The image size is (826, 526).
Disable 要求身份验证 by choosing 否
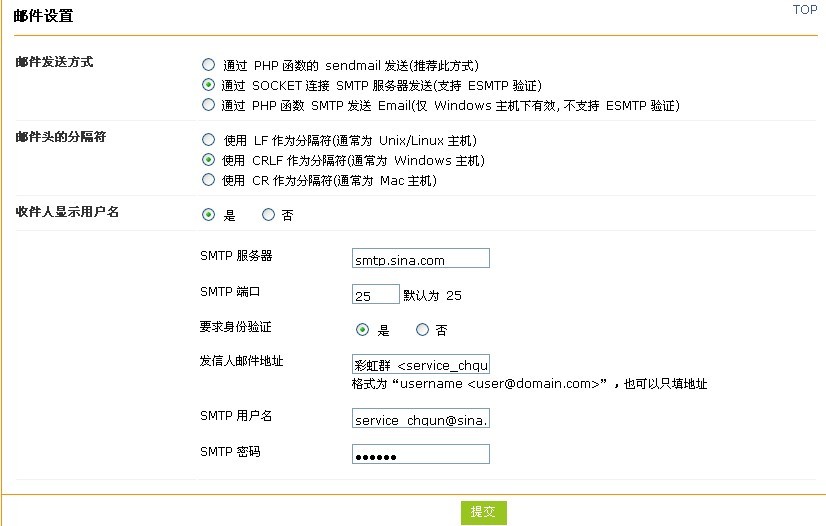coord(422,330)
